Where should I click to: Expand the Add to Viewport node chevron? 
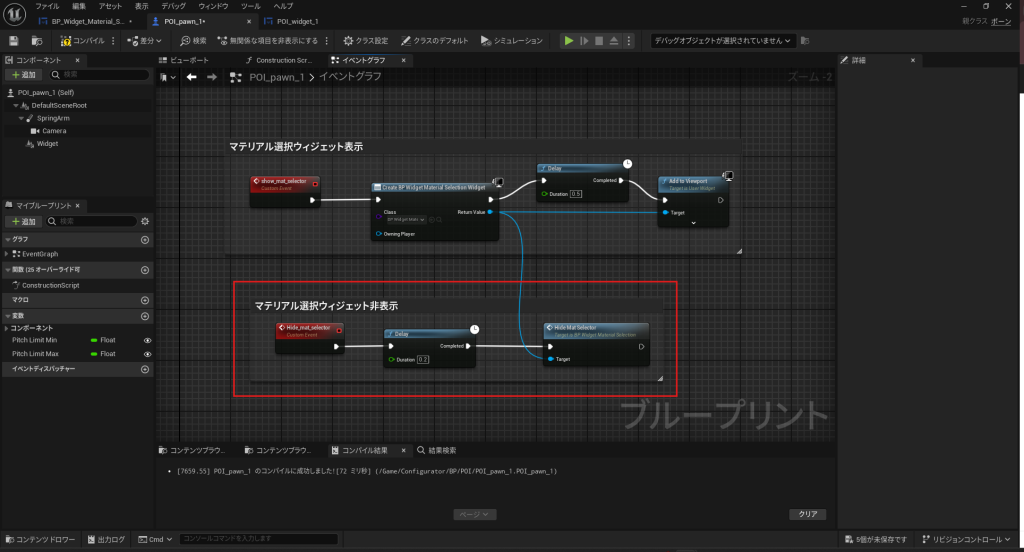point(693,223)
